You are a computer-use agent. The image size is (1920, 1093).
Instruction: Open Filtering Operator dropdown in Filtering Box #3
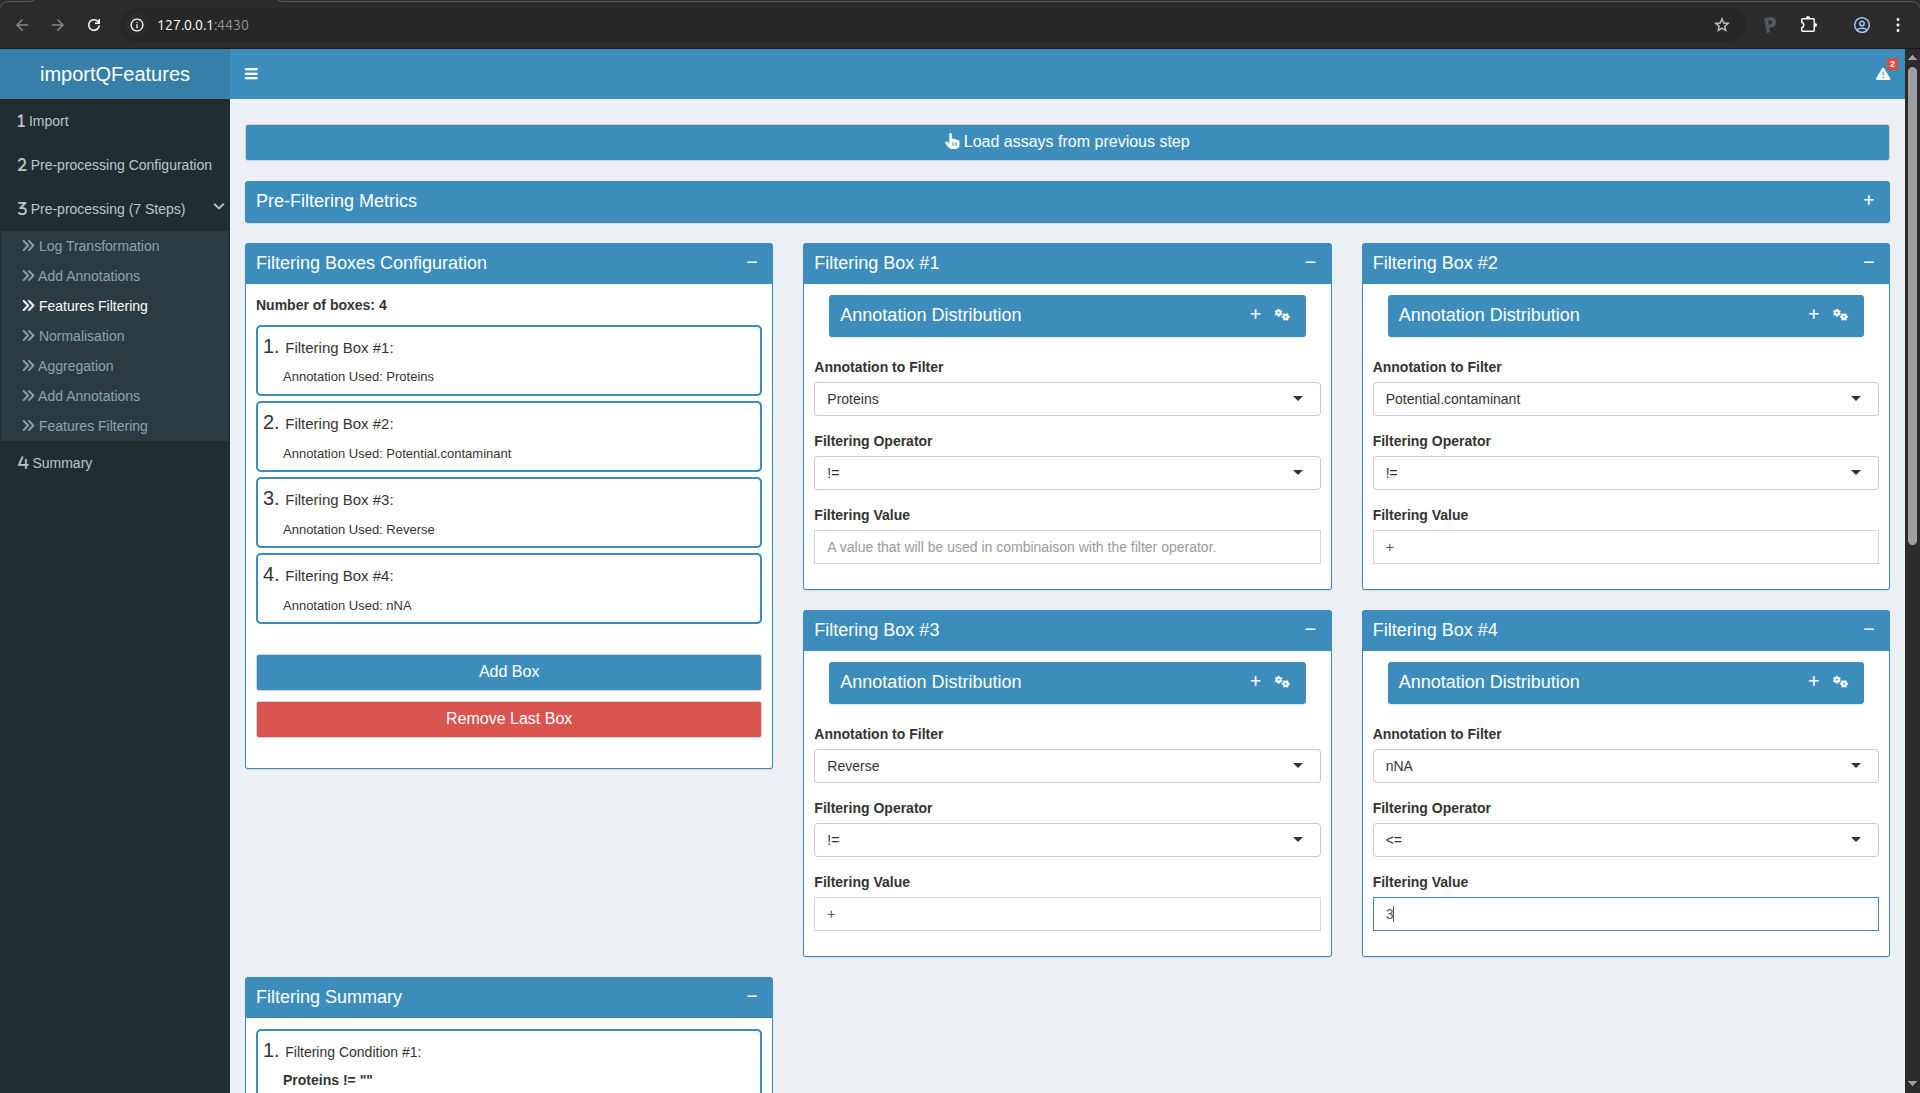click(1067, 840)
